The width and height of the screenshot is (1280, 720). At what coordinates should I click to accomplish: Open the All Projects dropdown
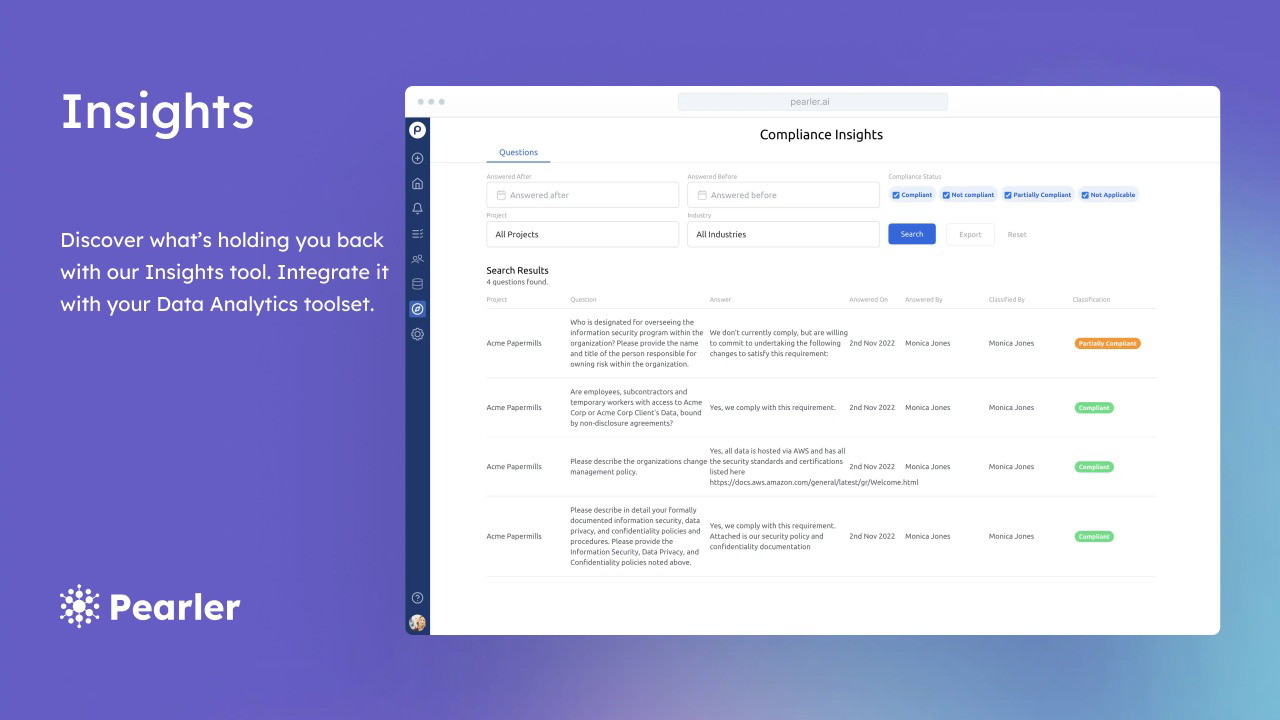(582, 234)
